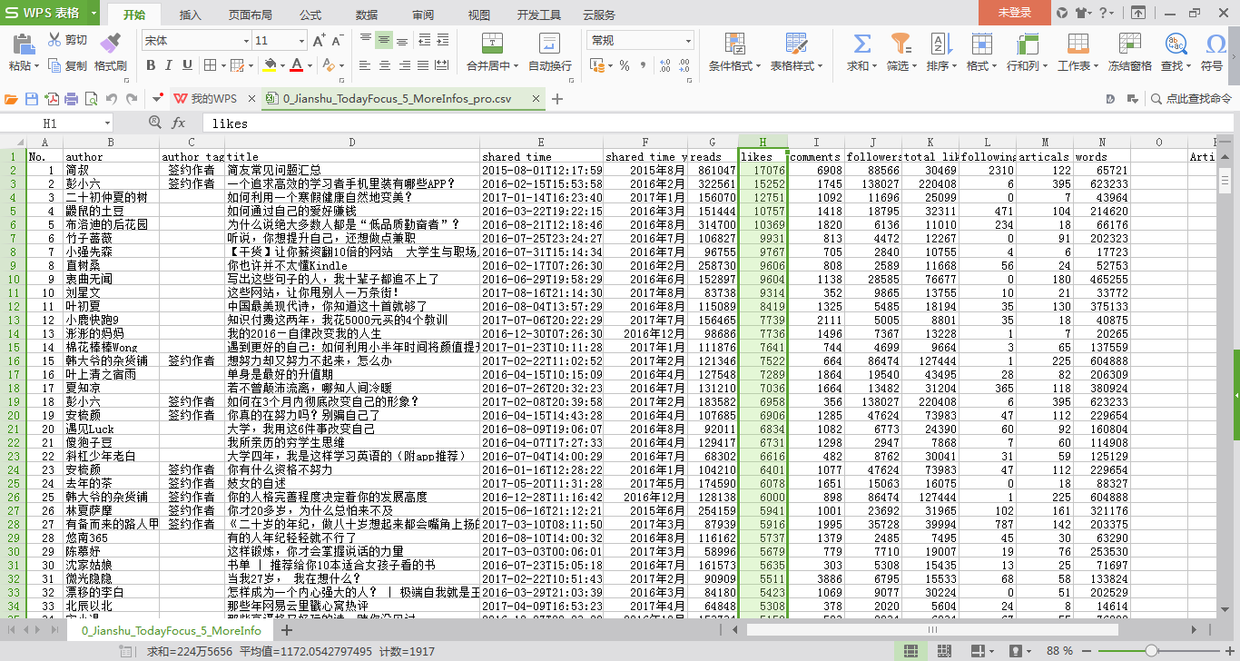Click the skin (T-shirt) icon in title bar
1240x661 pixels.
(1082, 12)
